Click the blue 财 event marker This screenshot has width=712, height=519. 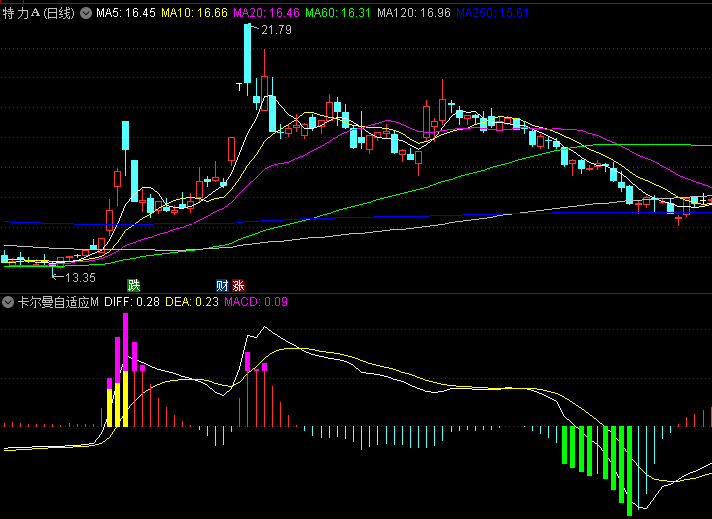(222, 286)
